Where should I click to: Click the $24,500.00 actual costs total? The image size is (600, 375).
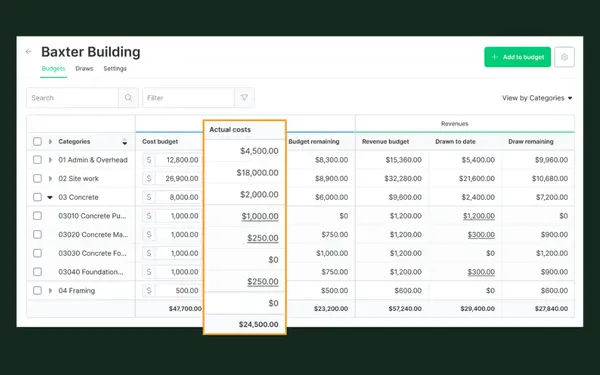click(259, 325)
